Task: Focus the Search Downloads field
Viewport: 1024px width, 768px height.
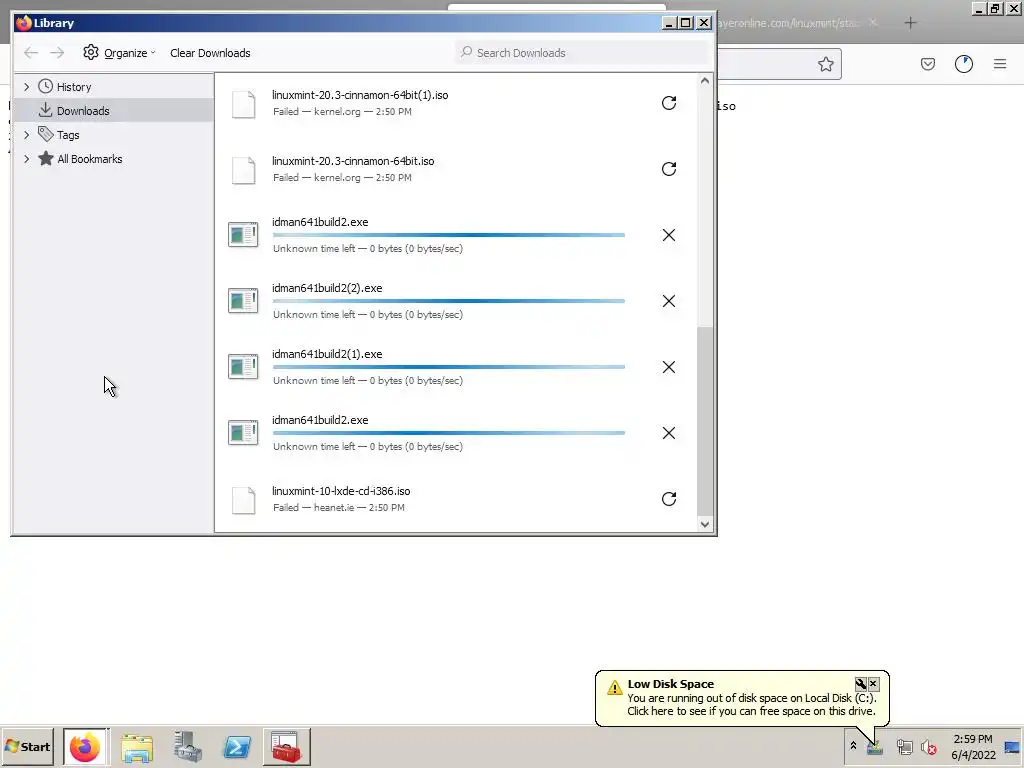Action: pos(581,53)
